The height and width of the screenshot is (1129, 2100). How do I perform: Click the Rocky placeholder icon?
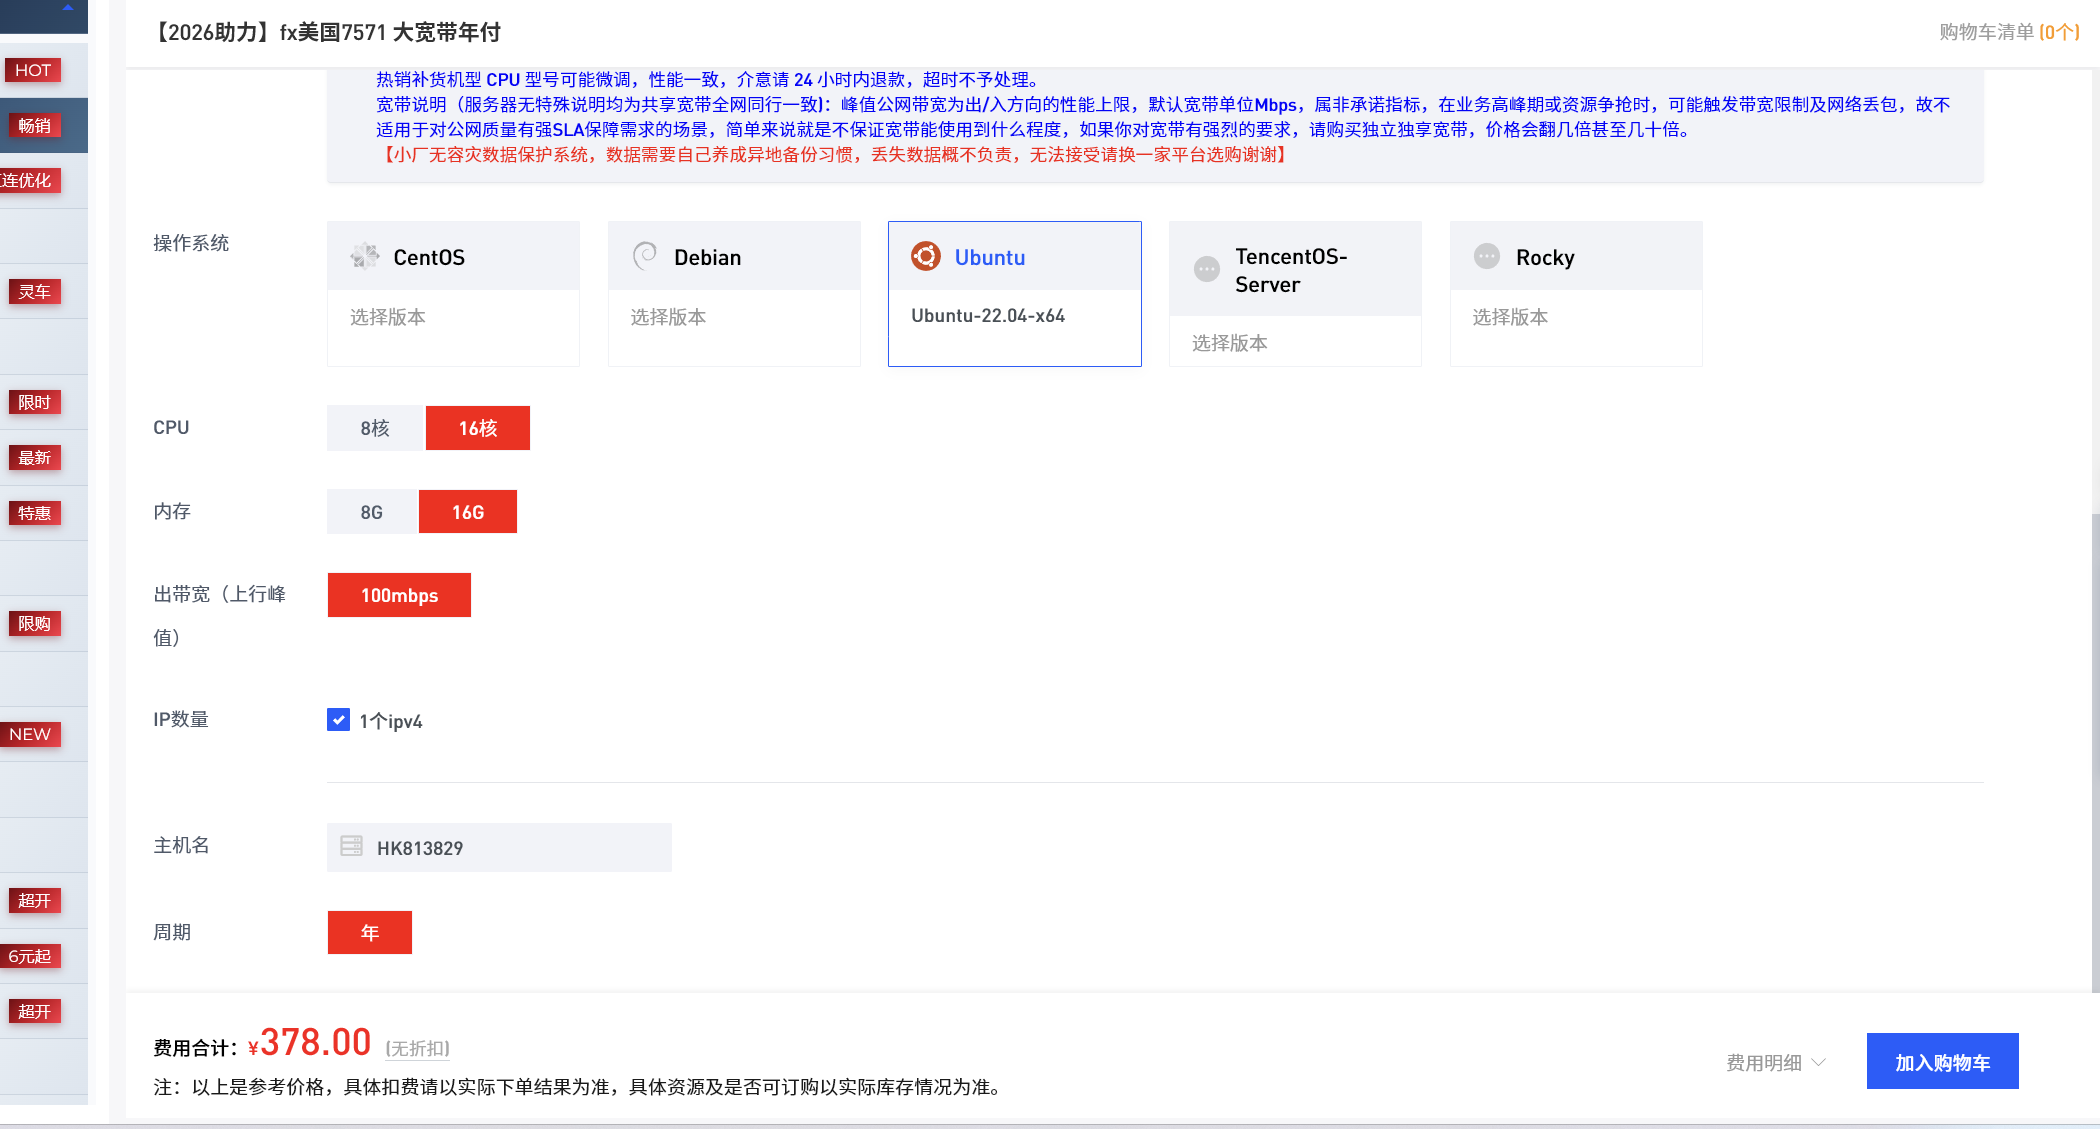[1487, 256]
